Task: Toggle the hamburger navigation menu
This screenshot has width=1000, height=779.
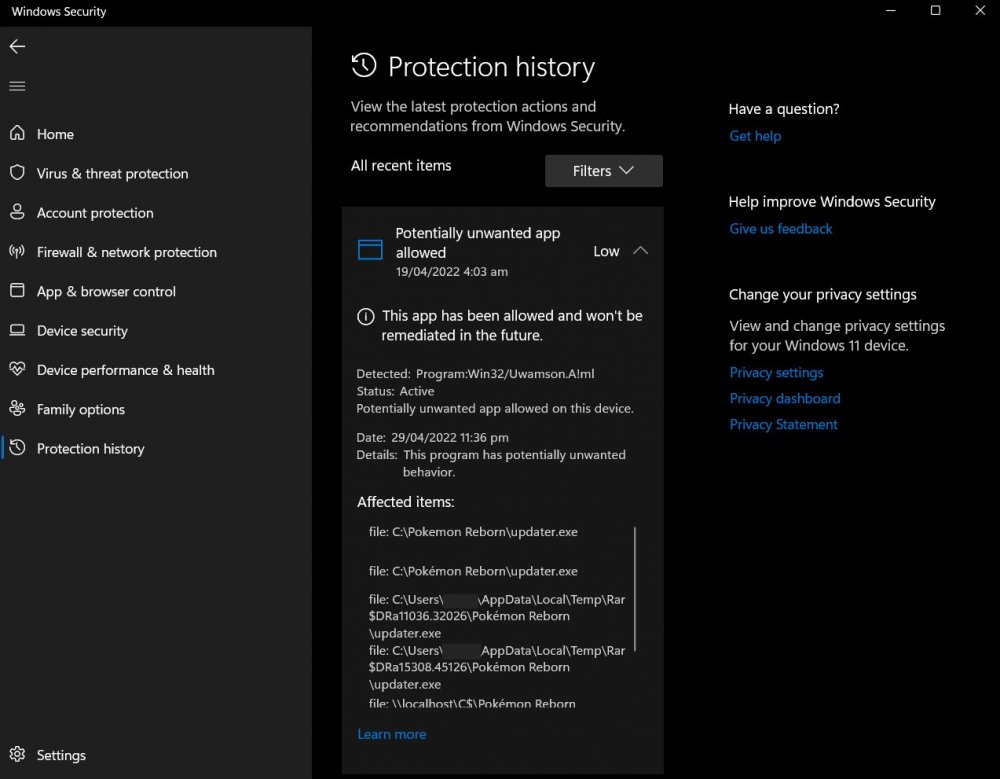Action: tap(17, 86)
